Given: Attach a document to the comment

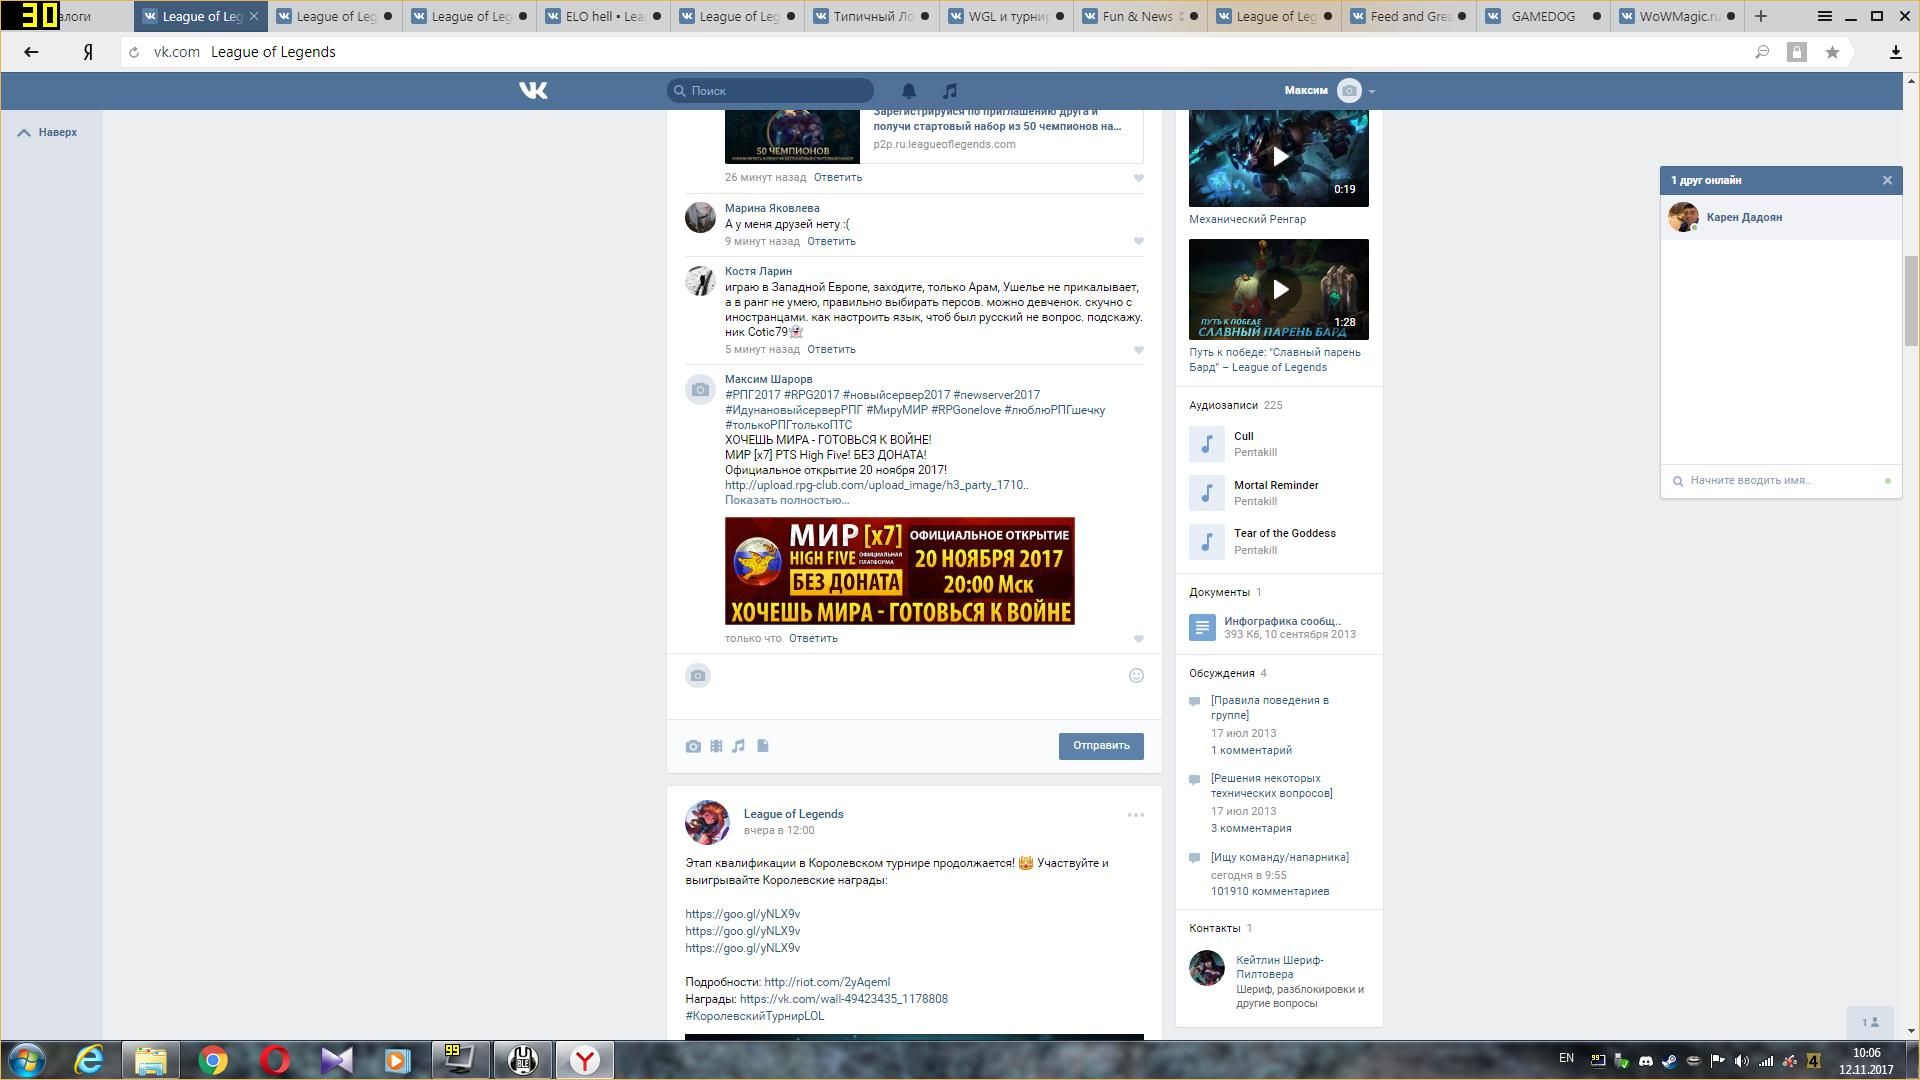Looking at the screenshot, I should [763, 746].
